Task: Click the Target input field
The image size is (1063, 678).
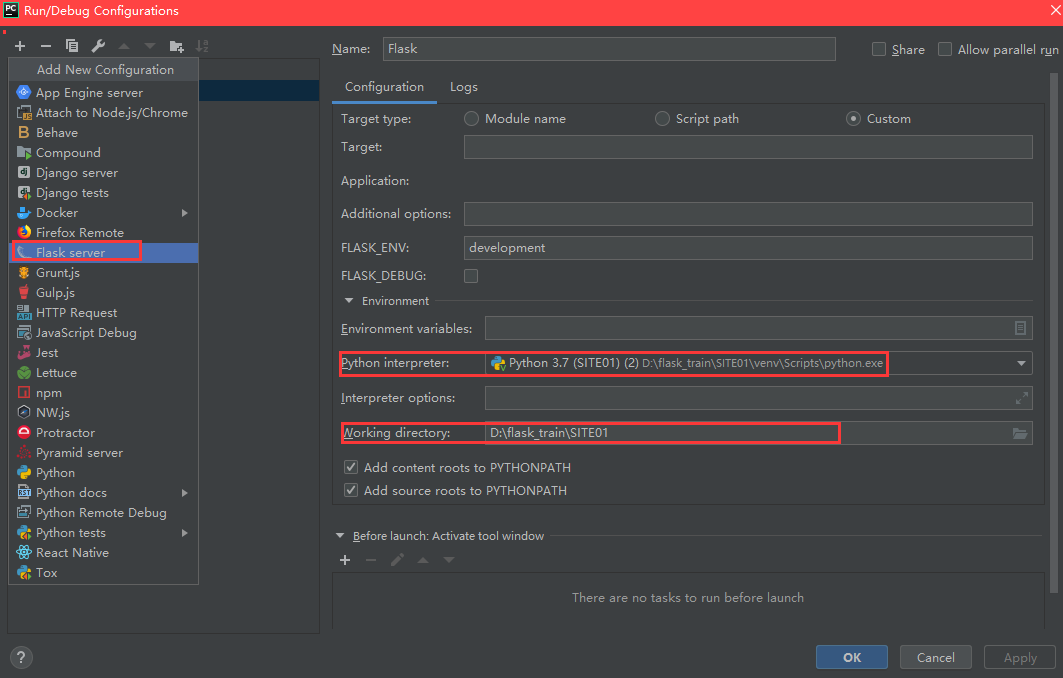Action: tap(748, 147)
